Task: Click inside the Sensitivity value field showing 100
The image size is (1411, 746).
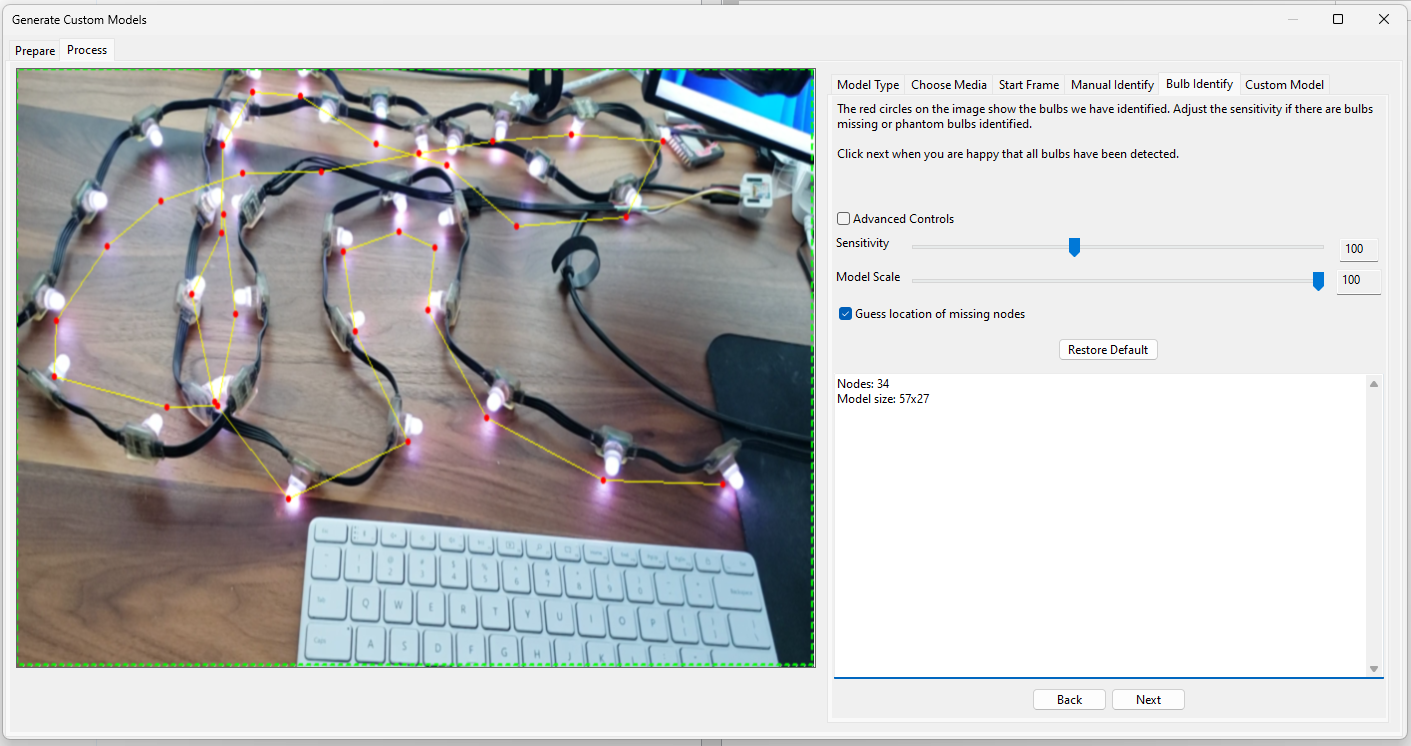Action: [x=1357, y=248]
